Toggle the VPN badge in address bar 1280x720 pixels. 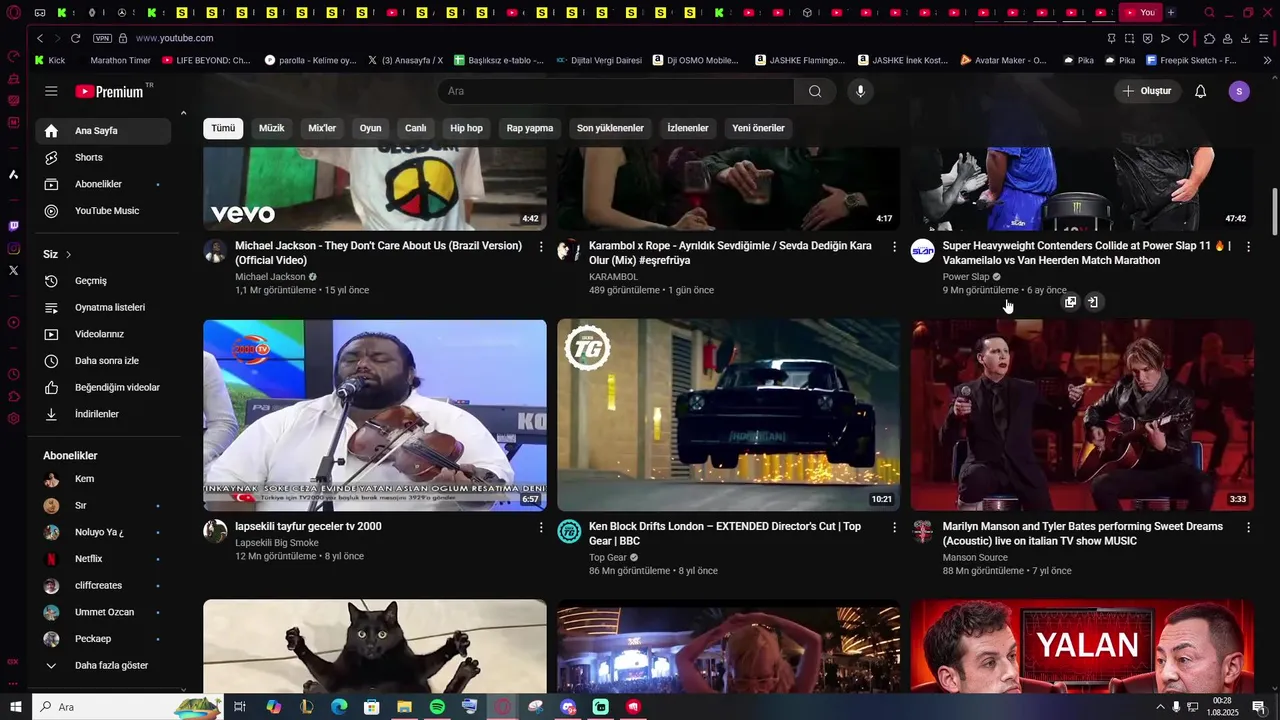[102, 38]
